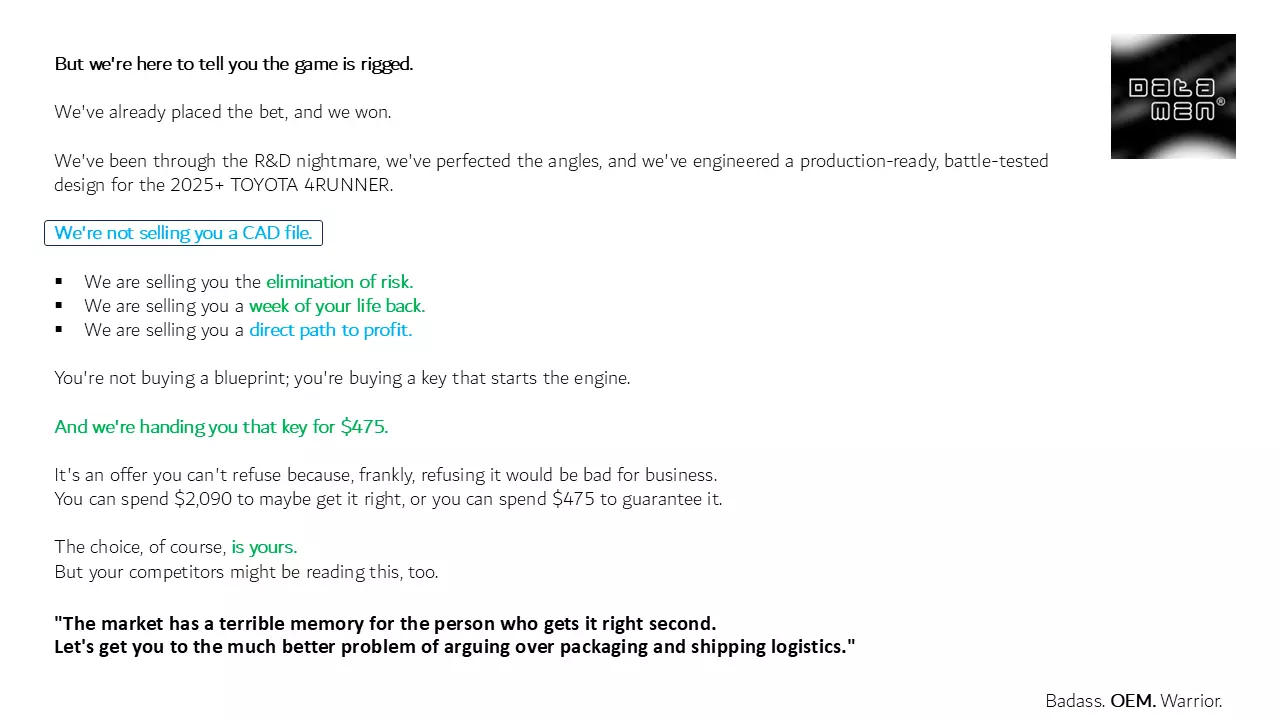1280x720 pixels.
Task: Click the "packaging and shipping logistics" quote line
Action: 455,647
